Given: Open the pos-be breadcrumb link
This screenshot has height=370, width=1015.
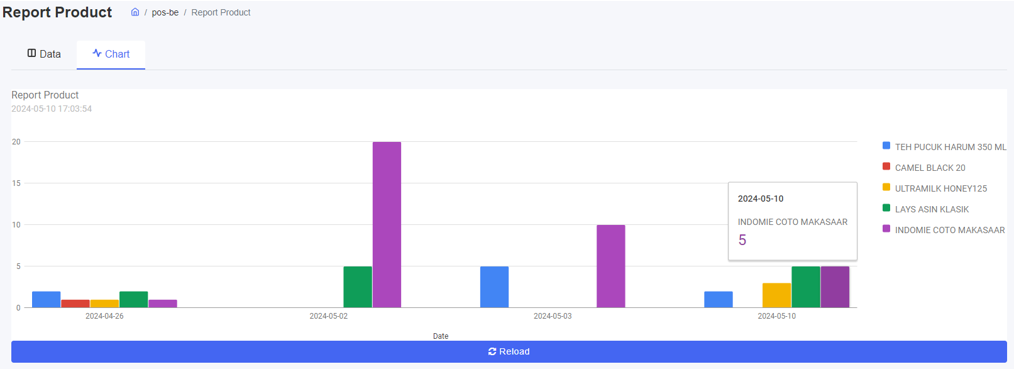Looking at the screenshot, I should click(165, 12).
